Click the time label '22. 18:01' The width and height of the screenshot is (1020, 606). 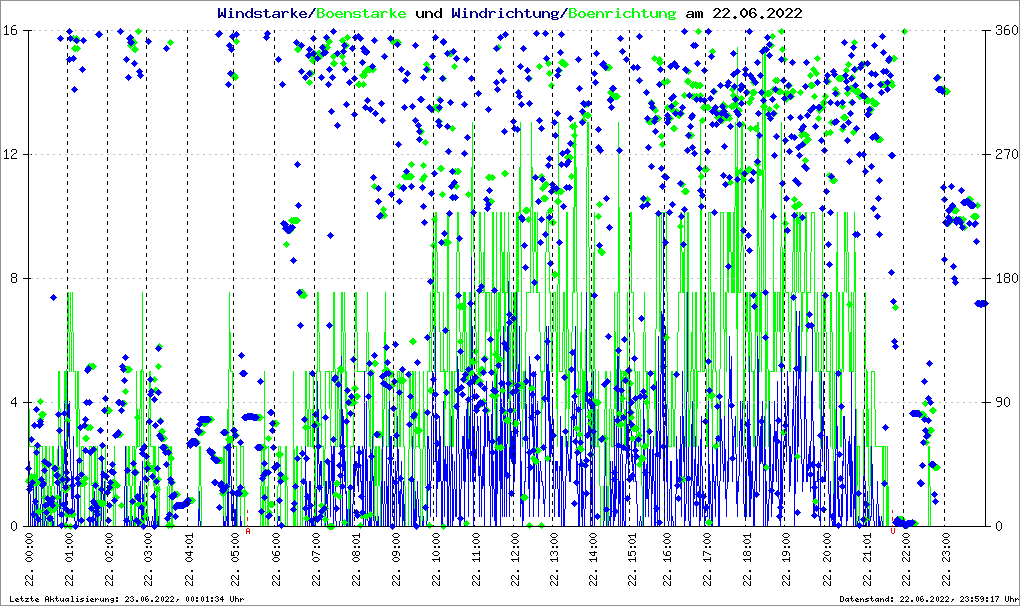pyautogui.click(x=746, y=560)
